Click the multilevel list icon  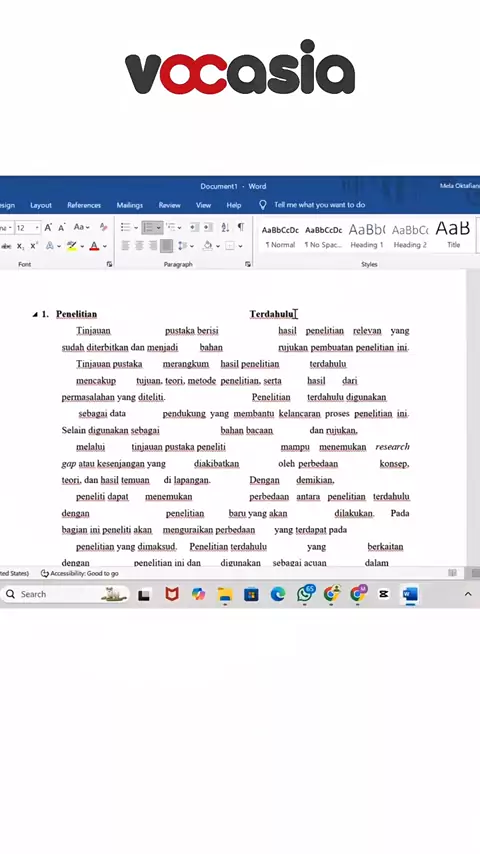point(171,228)
